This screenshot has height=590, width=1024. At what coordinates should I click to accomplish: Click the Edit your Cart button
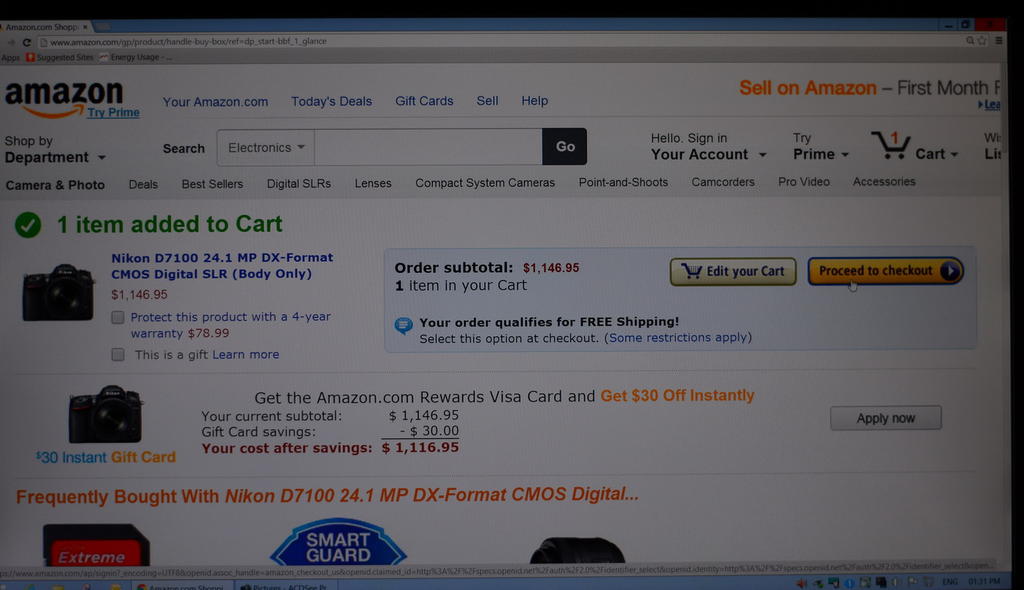pyautogui.click(x=733, y=271)
